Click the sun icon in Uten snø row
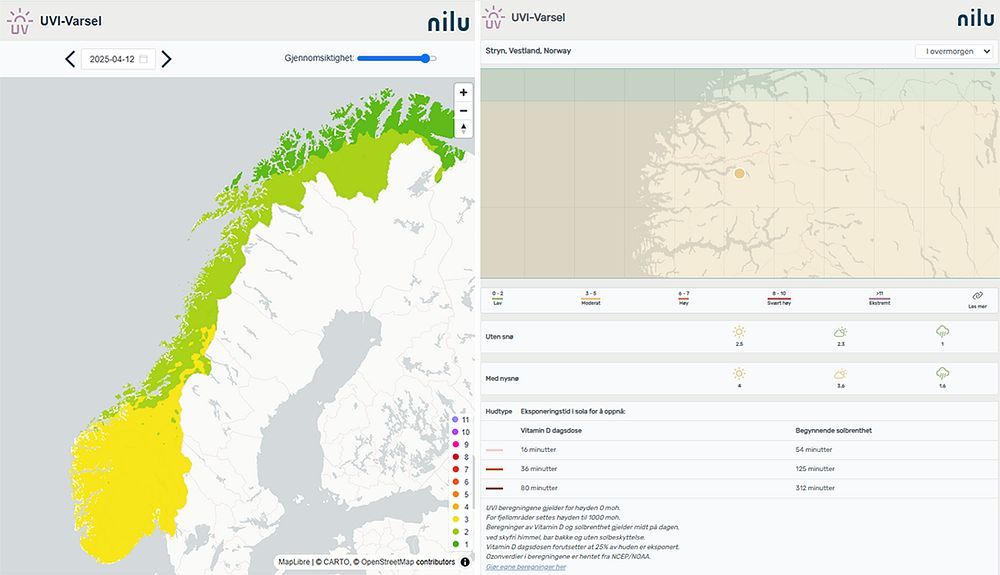1000x575 pixels. tap(739, 331)
